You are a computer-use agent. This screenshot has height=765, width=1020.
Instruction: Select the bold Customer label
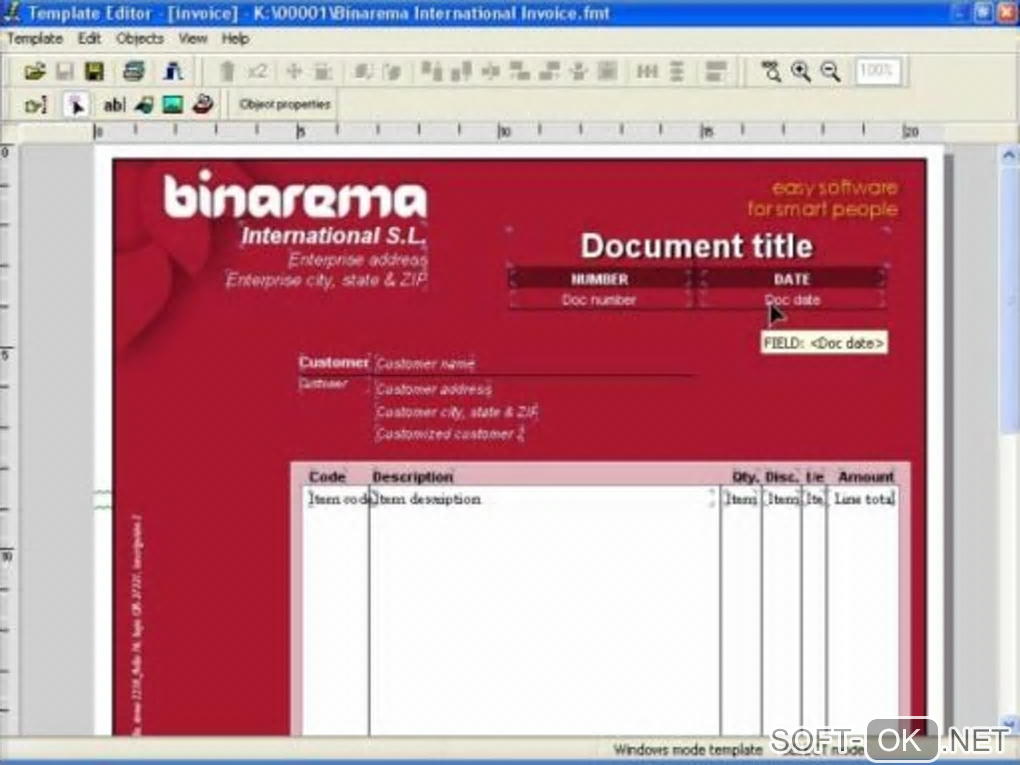click(334, 362)
